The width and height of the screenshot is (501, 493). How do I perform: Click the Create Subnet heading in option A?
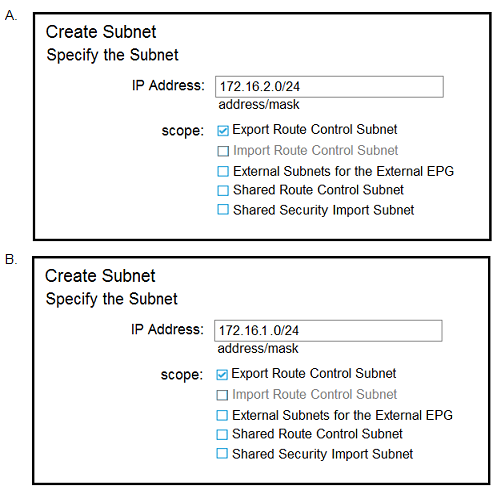101,32
